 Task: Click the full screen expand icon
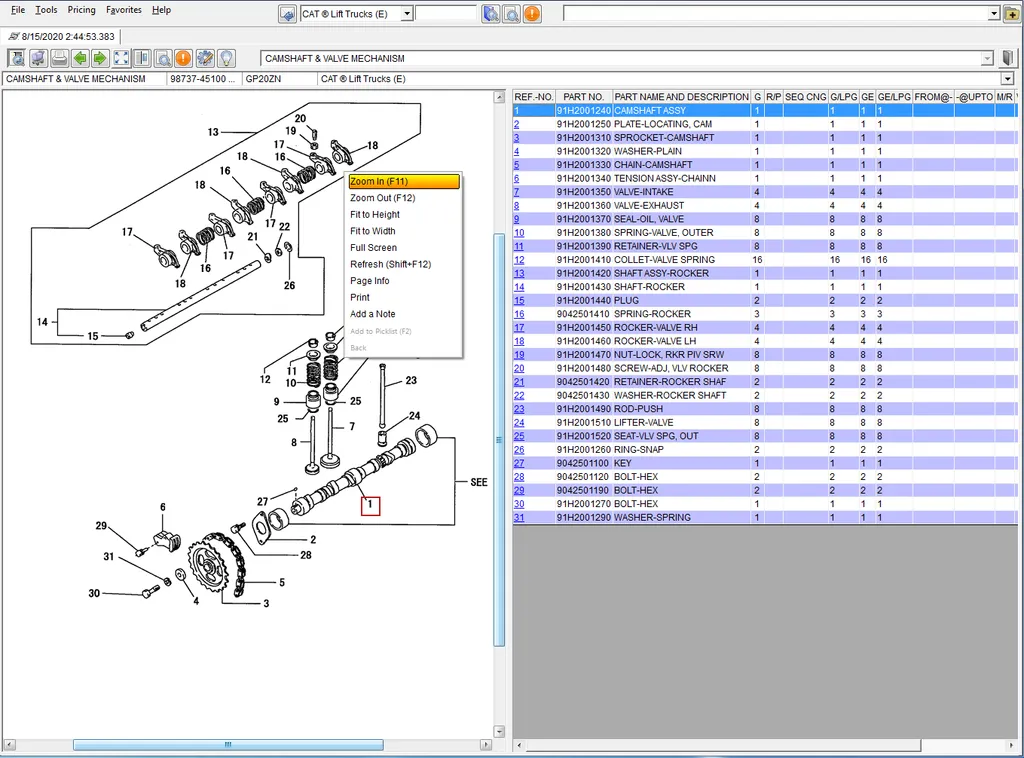(x=121, y=58)
